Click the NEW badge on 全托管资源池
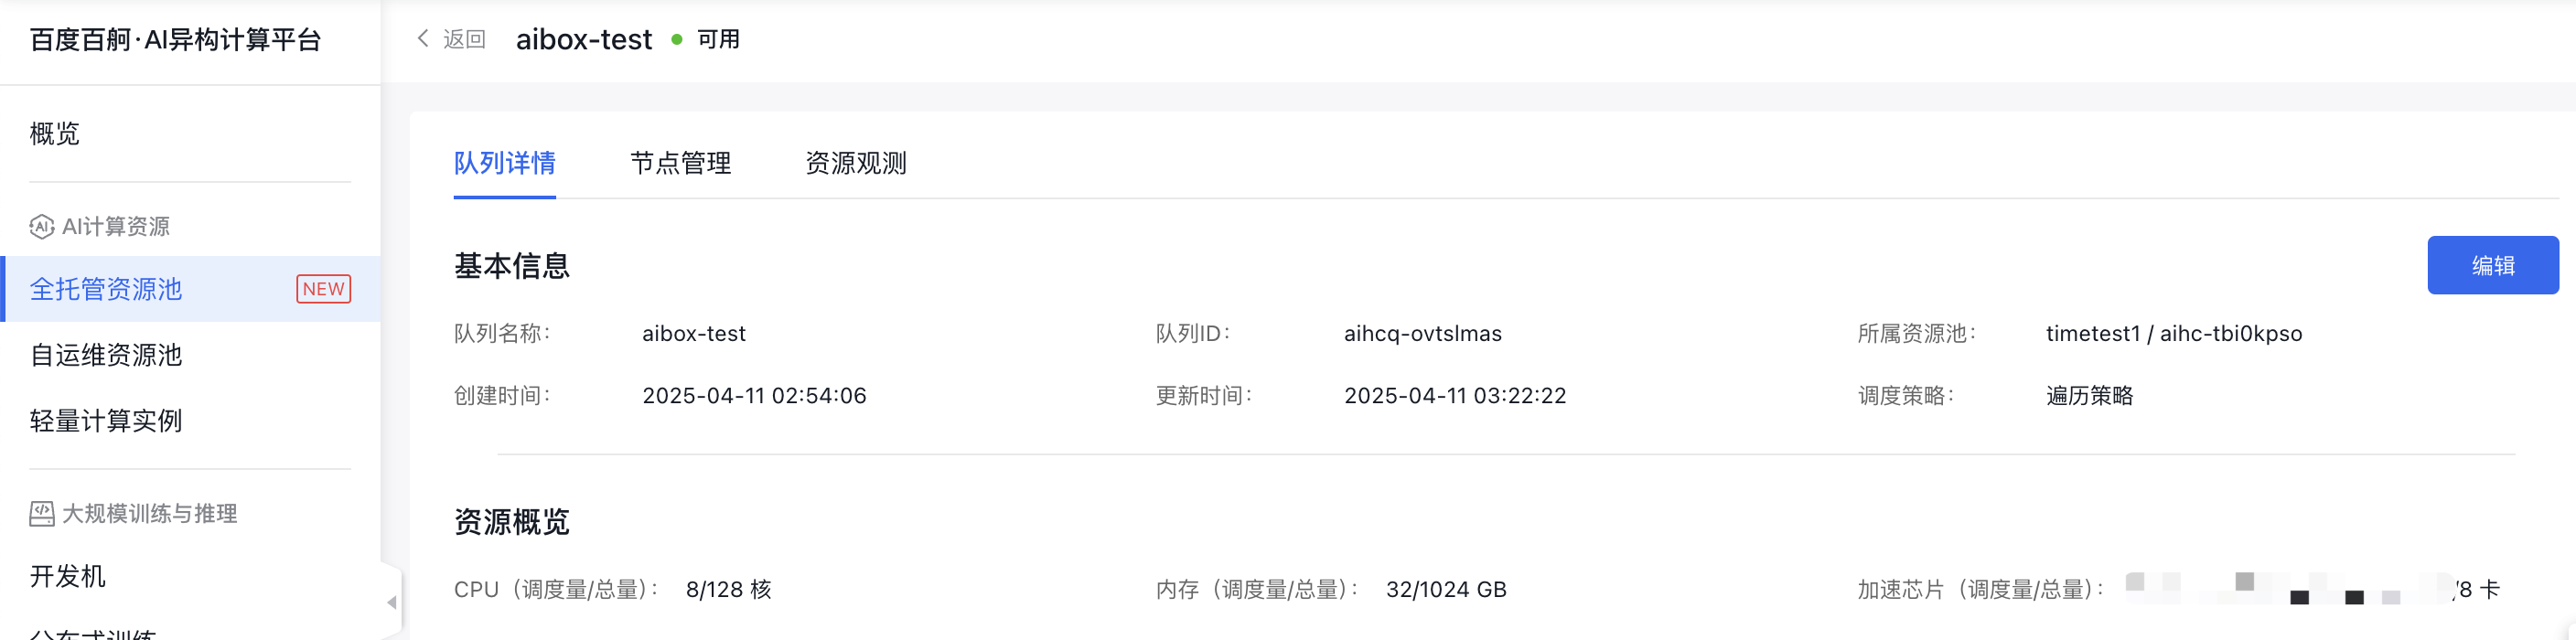This screenshot has width=2576, height=640. 323,289
